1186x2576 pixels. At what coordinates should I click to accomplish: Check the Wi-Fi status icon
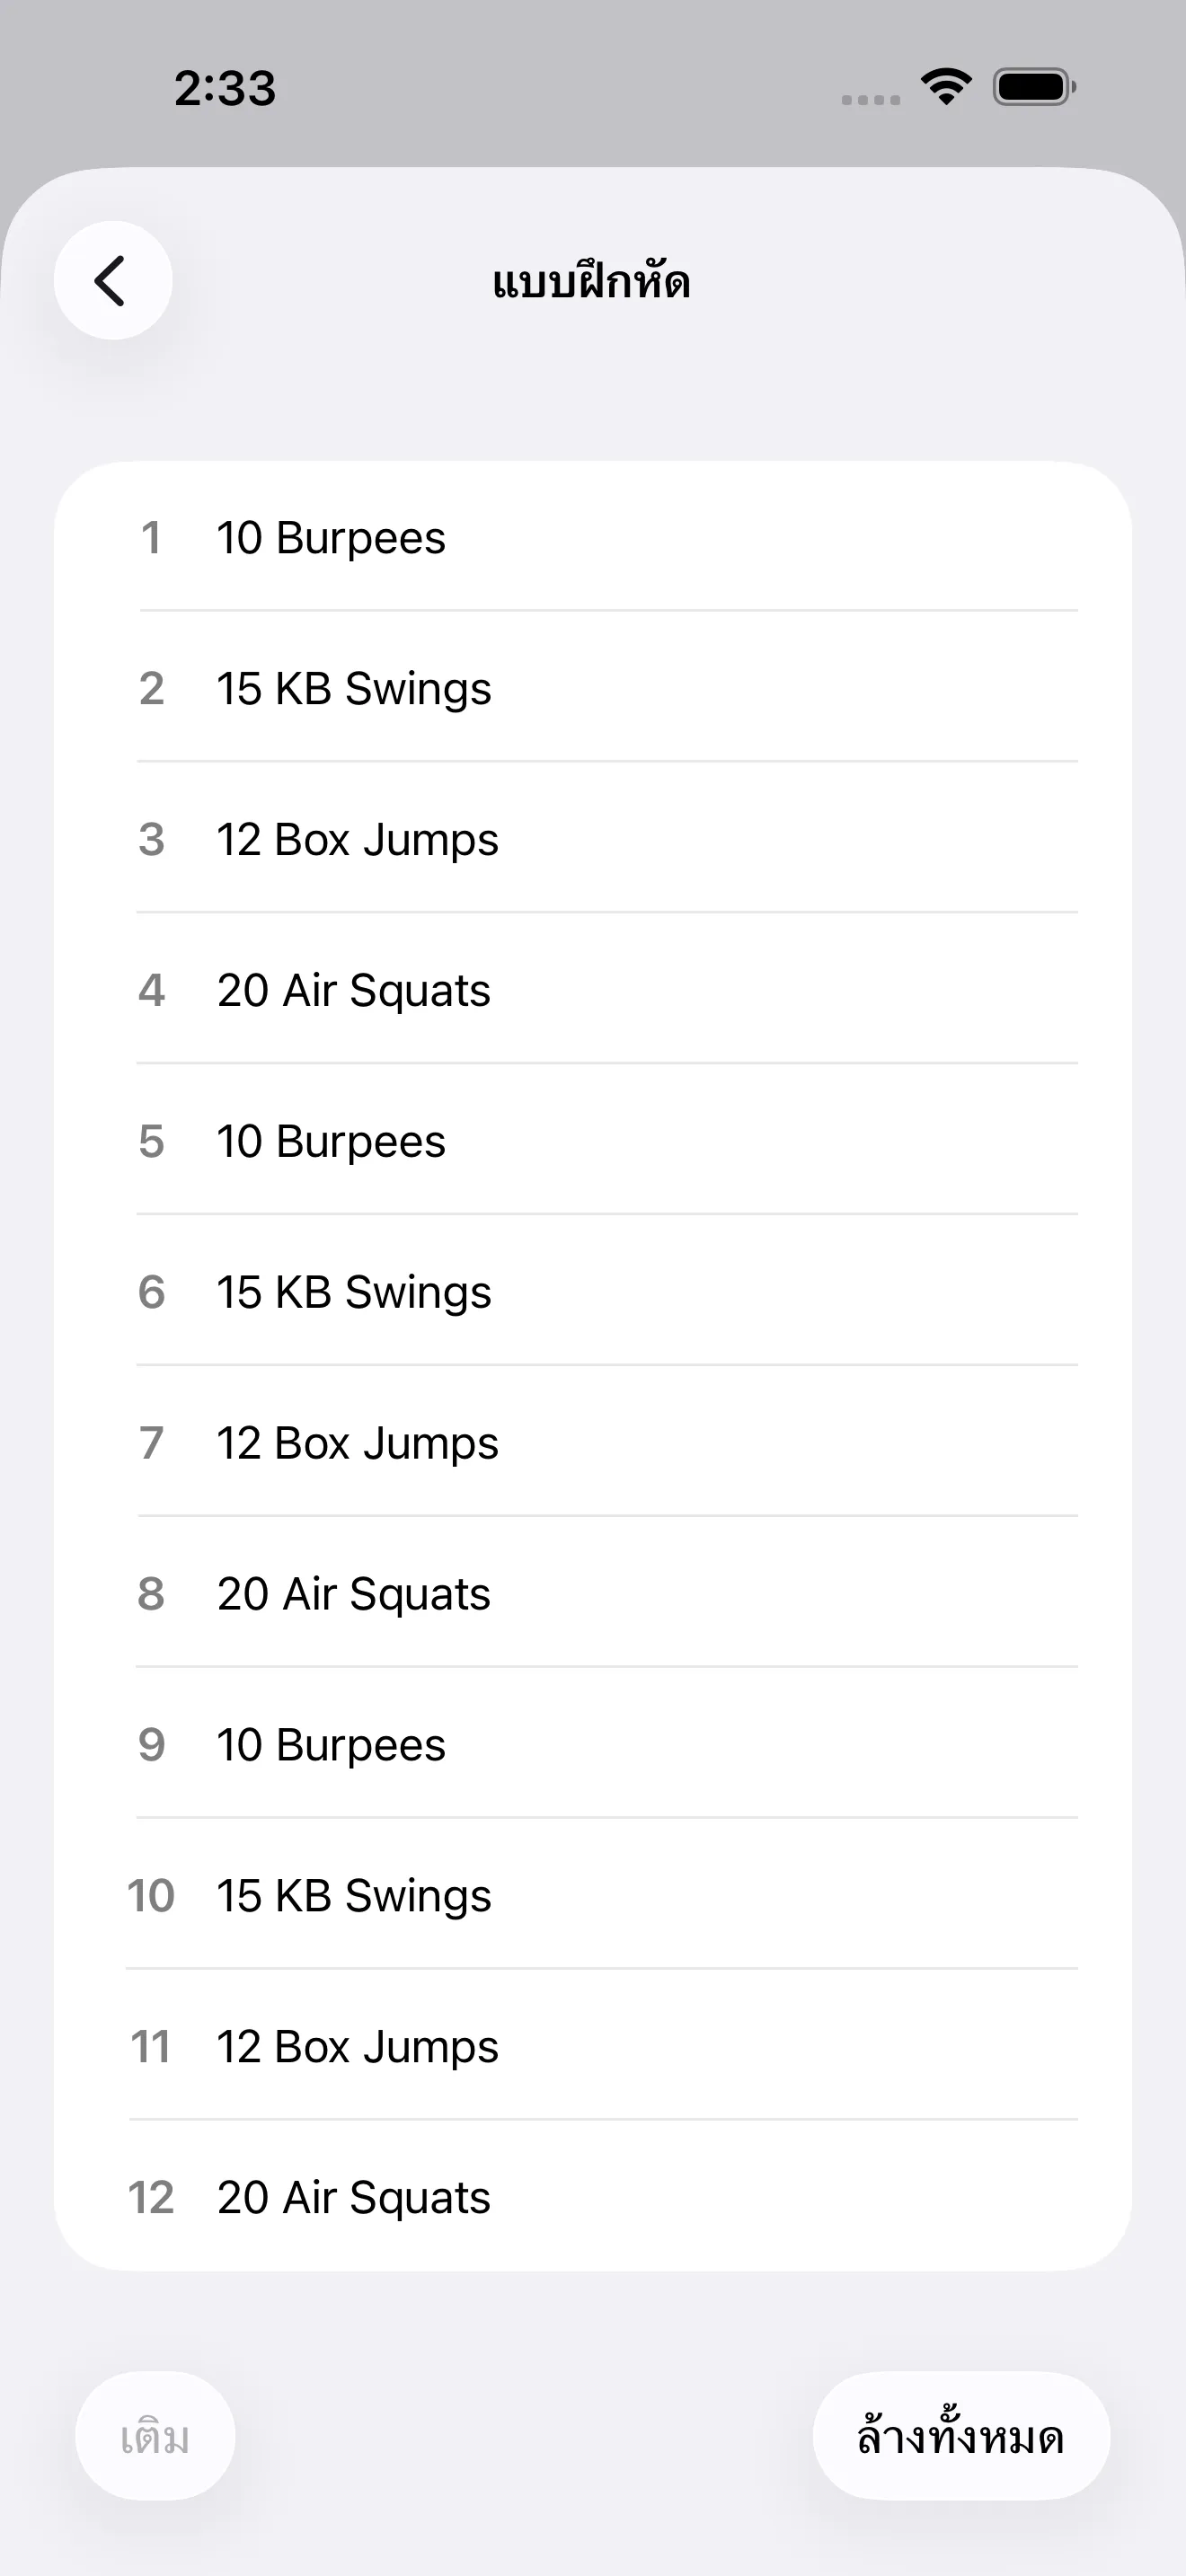(x=946, y=87)
